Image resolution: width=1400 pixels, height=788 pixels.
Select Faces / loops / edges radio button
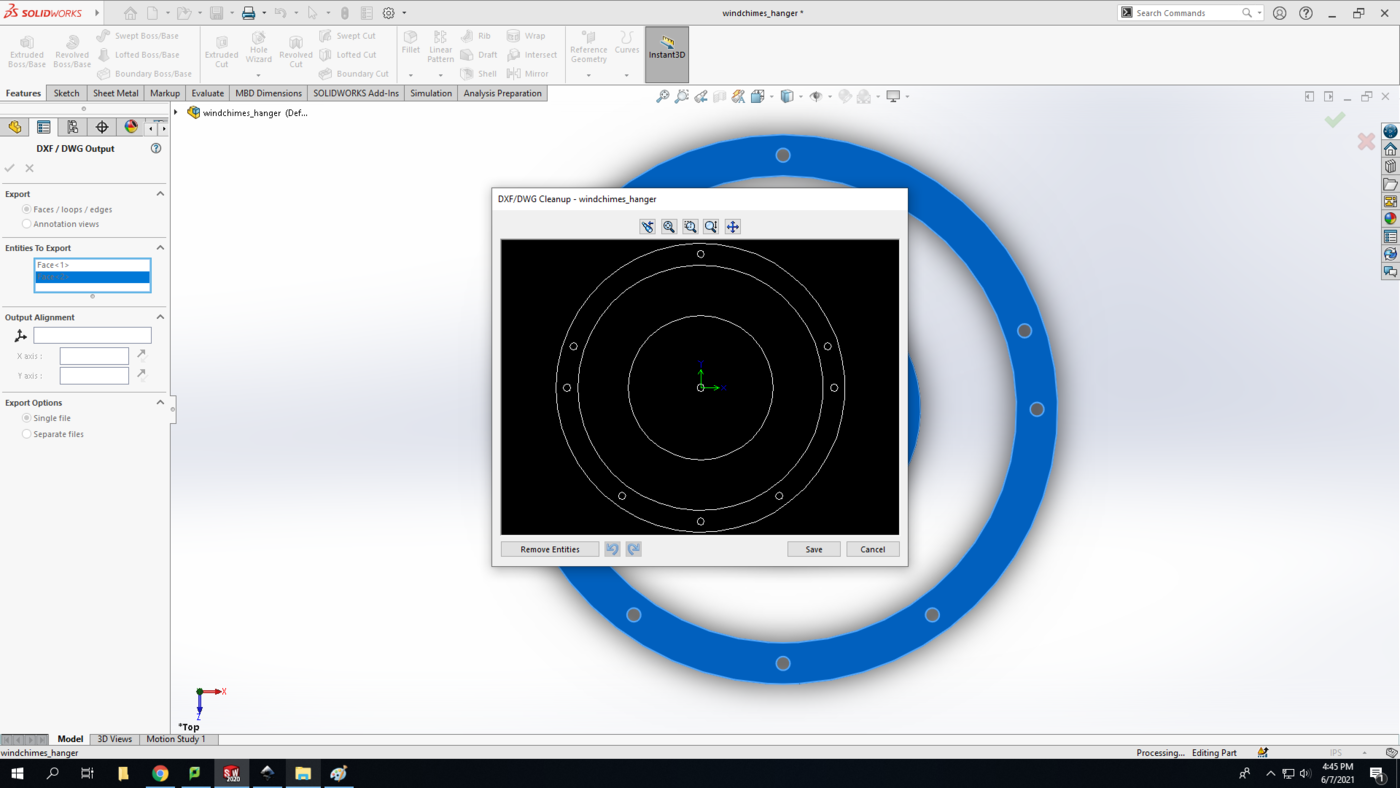[27, 209]
